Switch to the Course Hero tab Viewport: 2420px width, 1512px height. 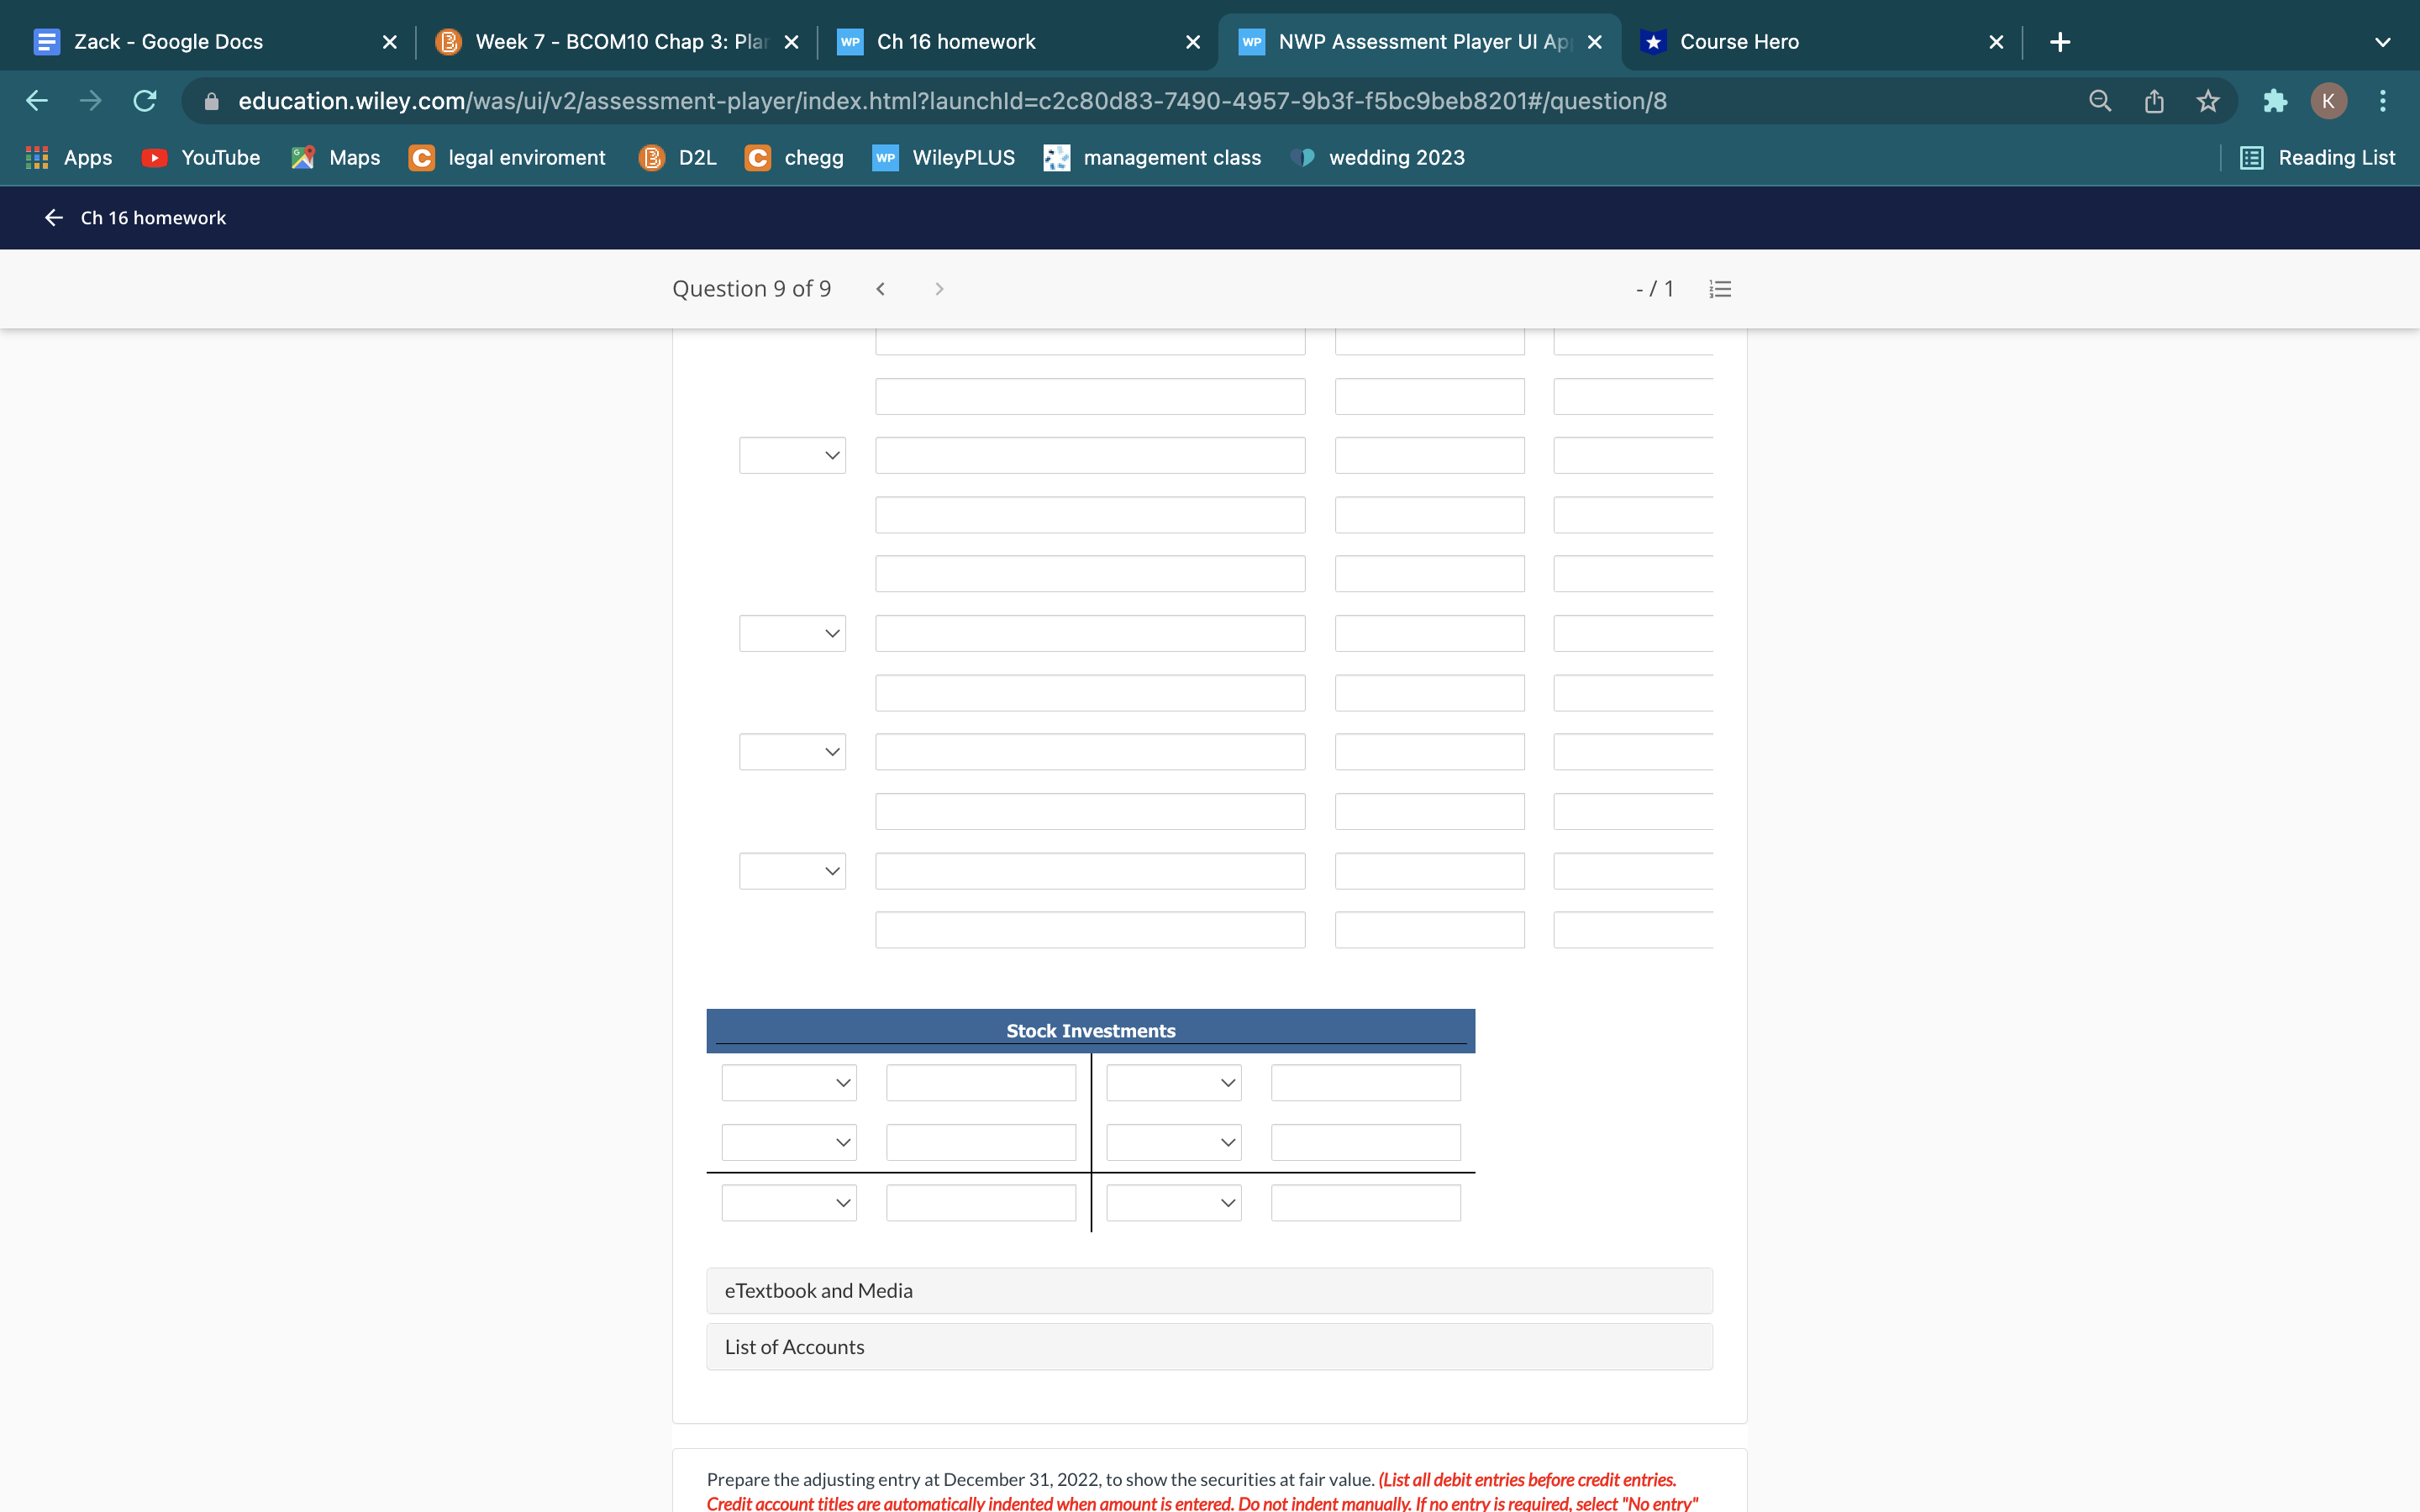[x=1738, y=42]
